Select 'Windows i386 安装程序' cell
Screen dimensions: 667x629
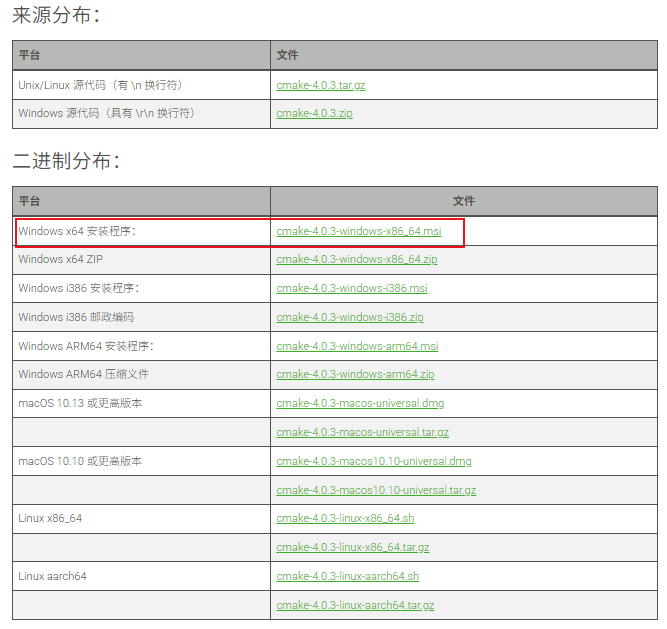click(142, 288)
